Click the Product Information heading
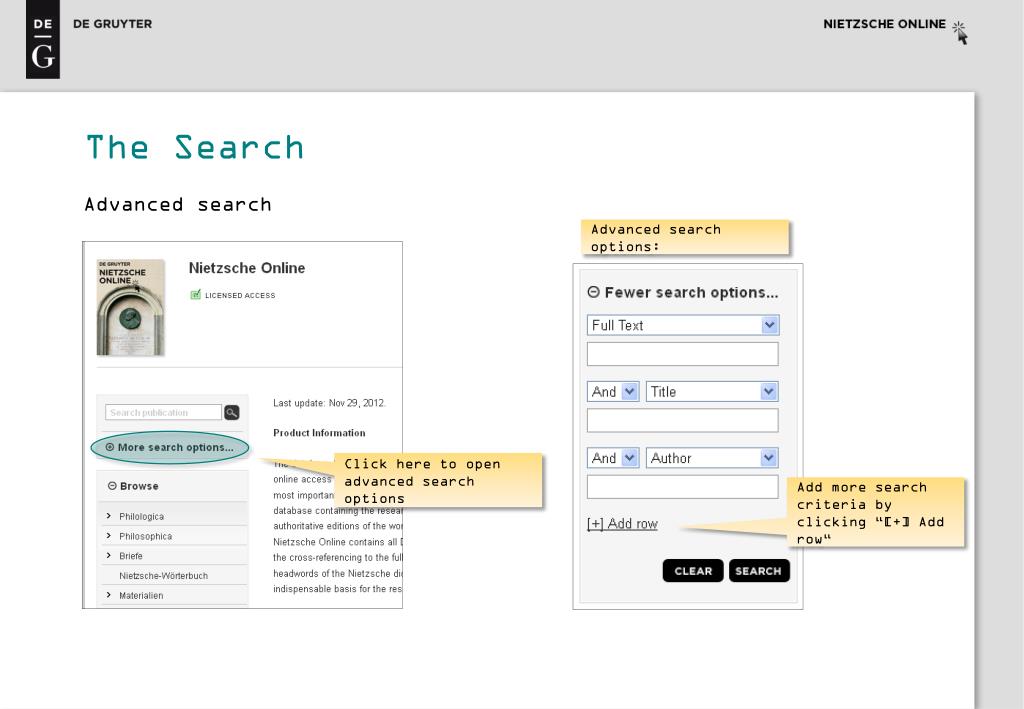 [319, 433]
